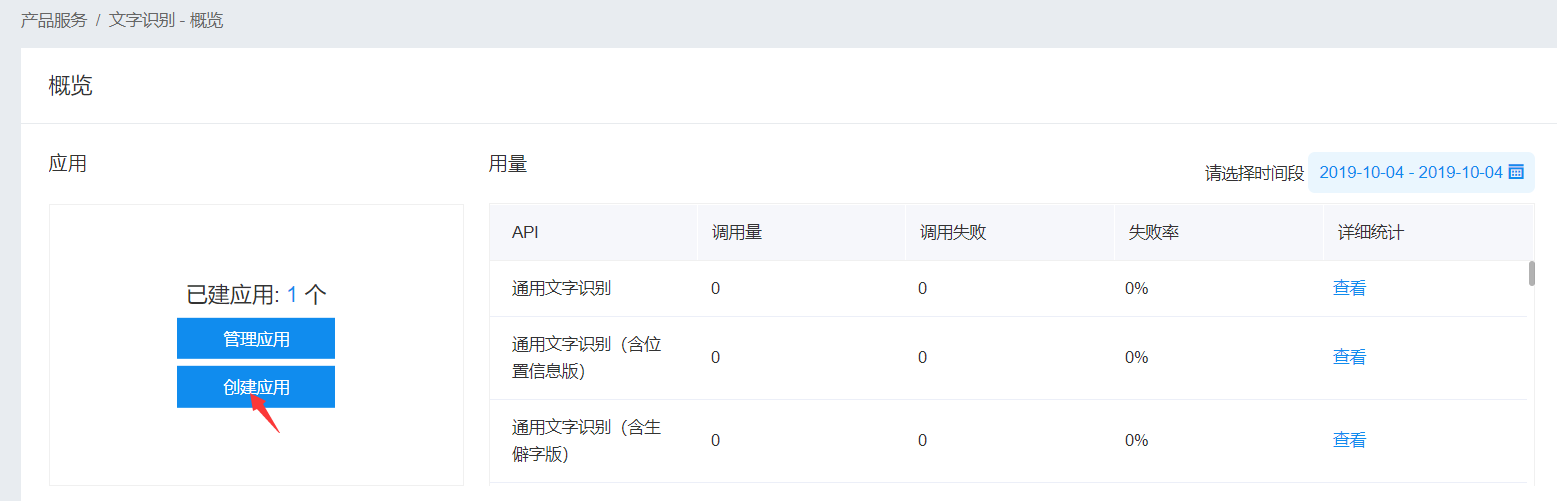Click the 概览 page title
The image size is (1557, 501).
pos(70,86)
